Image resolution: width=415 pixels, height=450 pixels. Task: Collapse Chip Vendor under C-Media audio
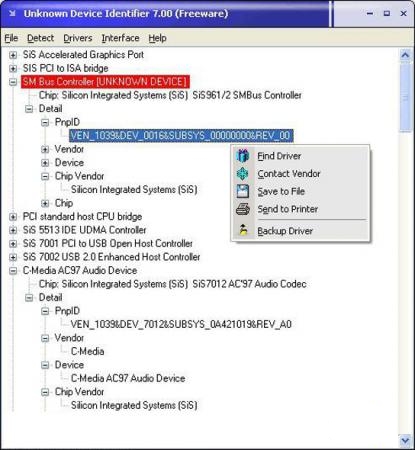click(x=45, y=392)
